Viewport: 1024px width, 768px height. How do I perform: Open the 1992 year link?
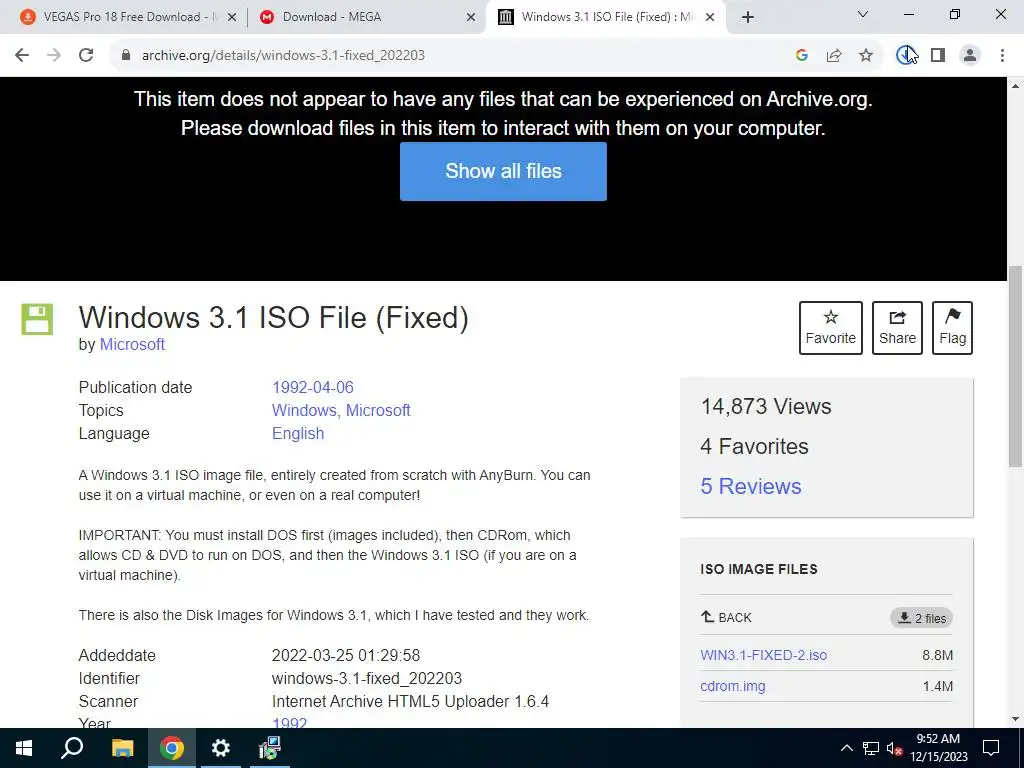coord(289,723)
